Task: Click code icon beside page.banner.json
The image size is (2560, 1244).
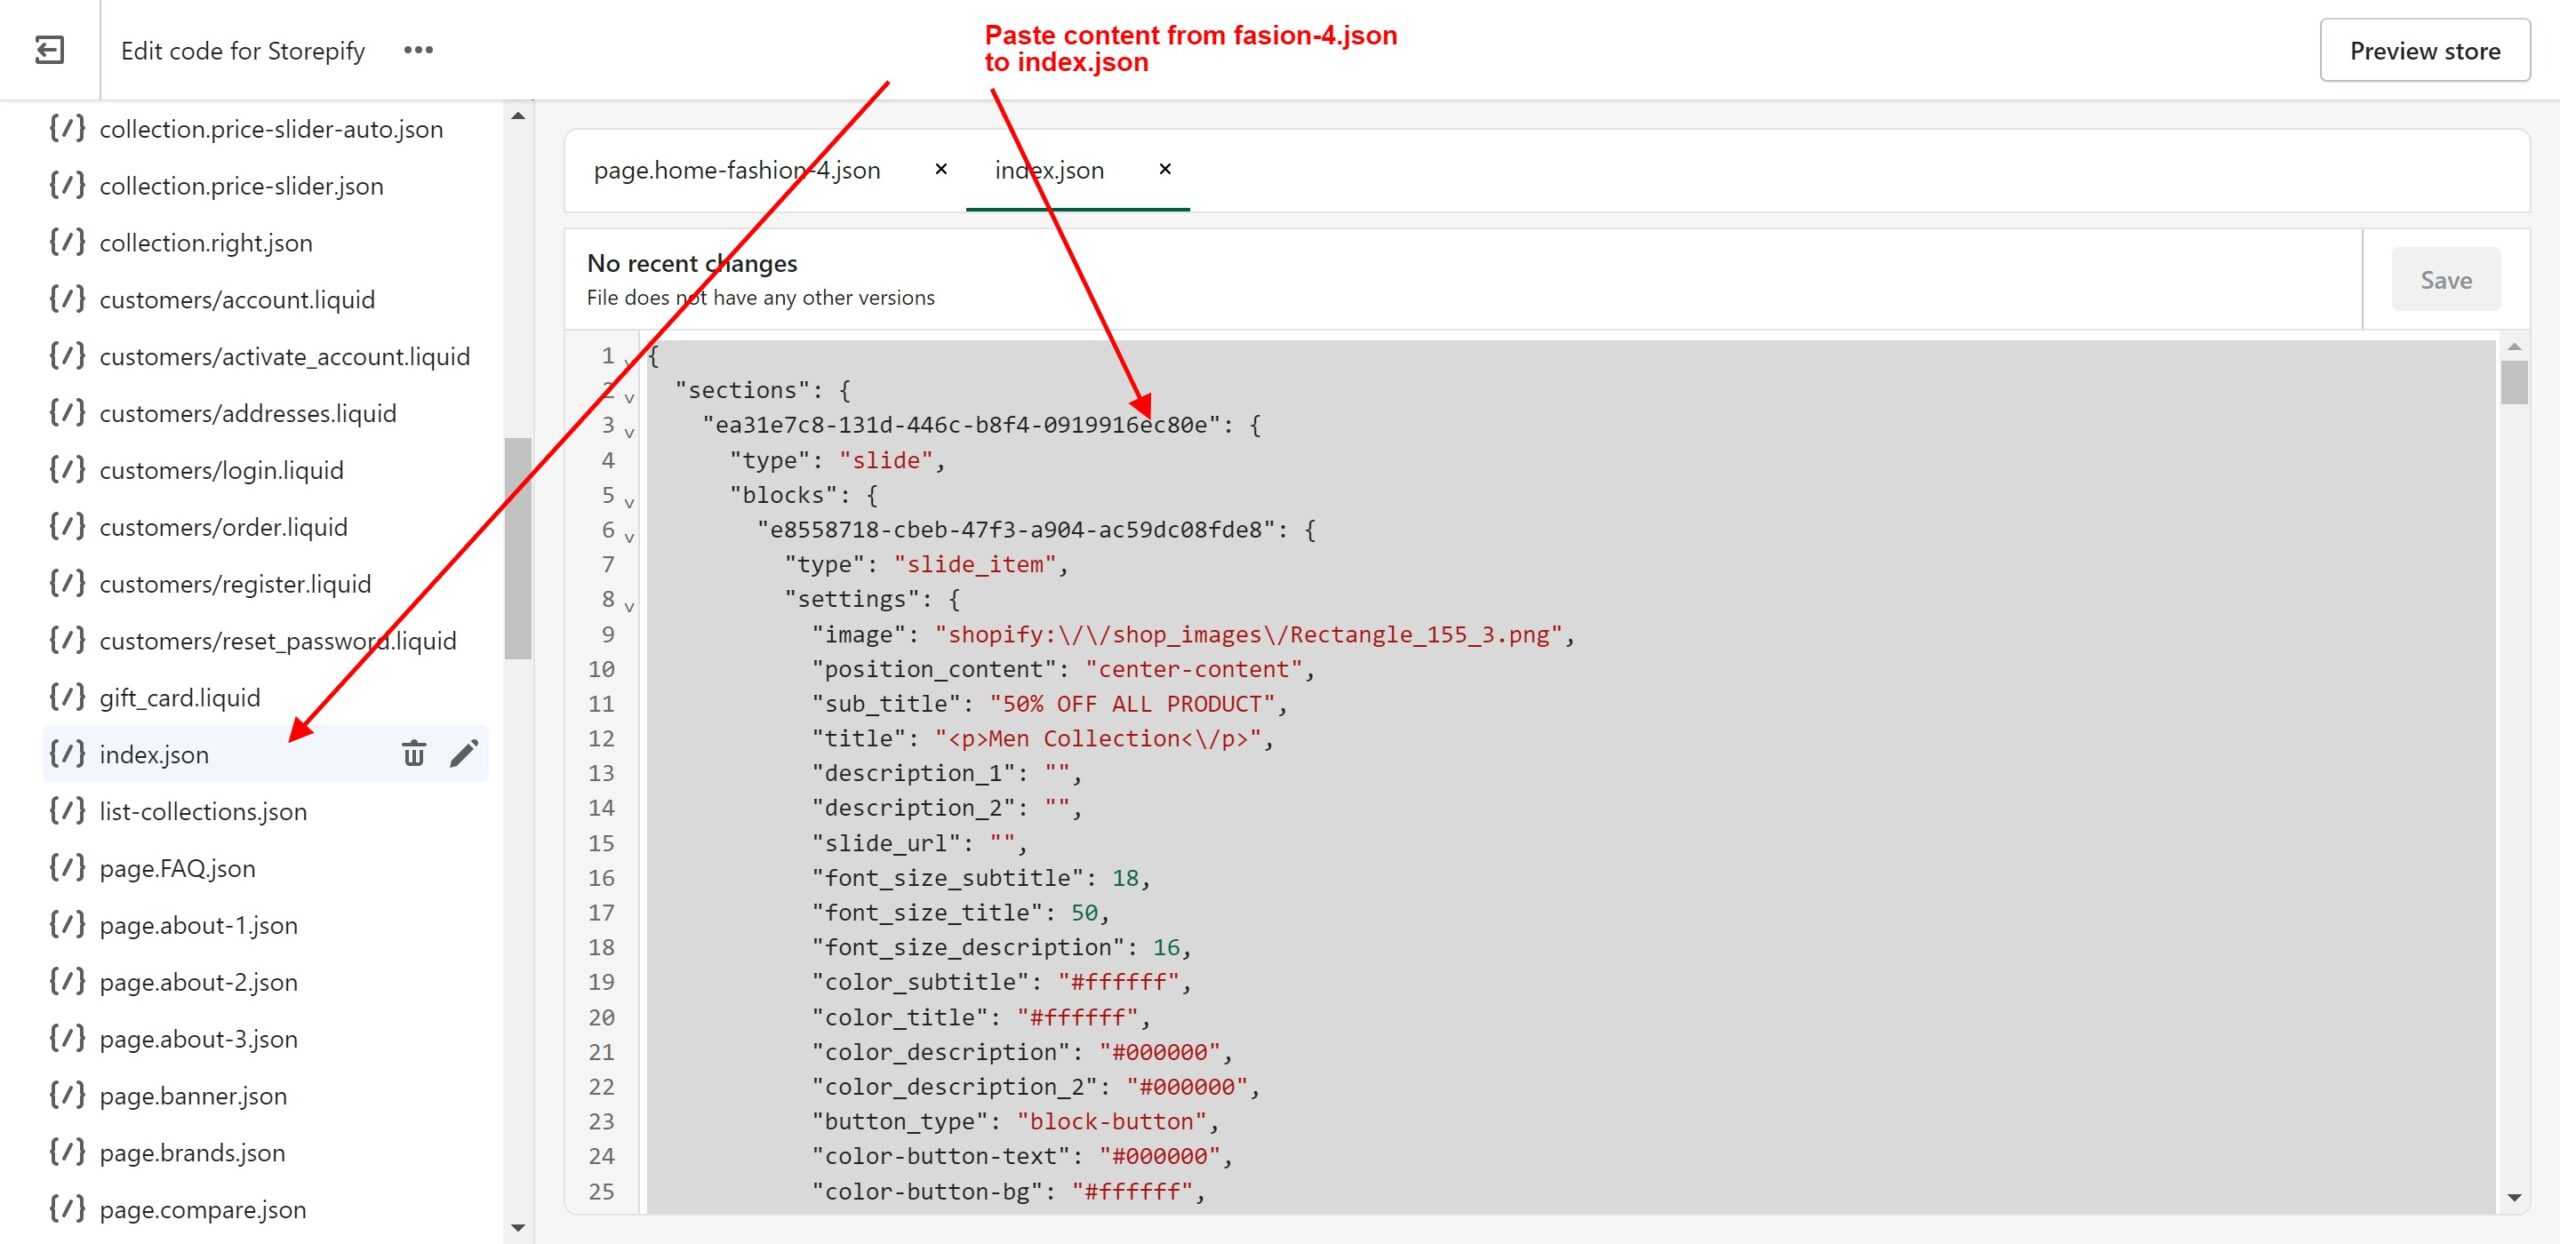Action: [67, 1096]
